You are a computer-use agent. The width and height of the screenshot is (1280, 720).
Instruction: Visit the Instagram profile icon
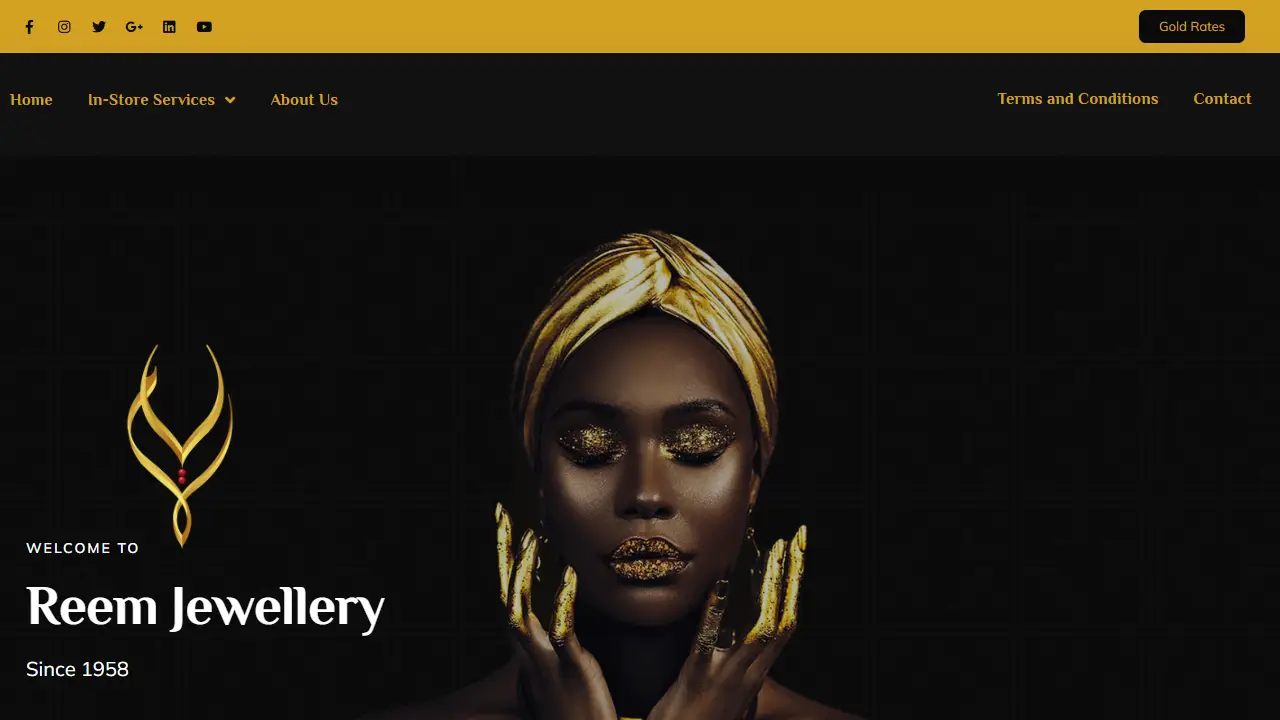[x=64, y=27]
